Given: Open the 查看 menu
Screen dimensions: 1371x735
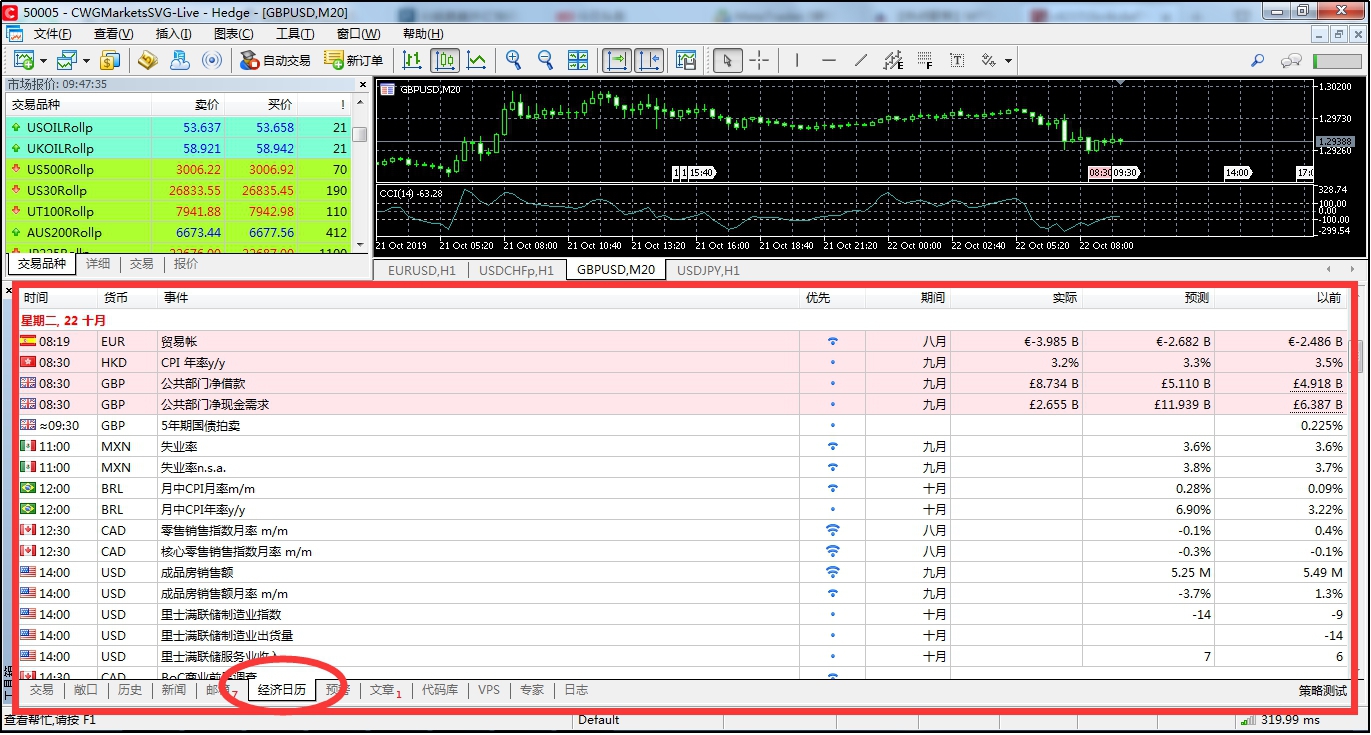Looking at the screenshot, I should pos(114,34).
